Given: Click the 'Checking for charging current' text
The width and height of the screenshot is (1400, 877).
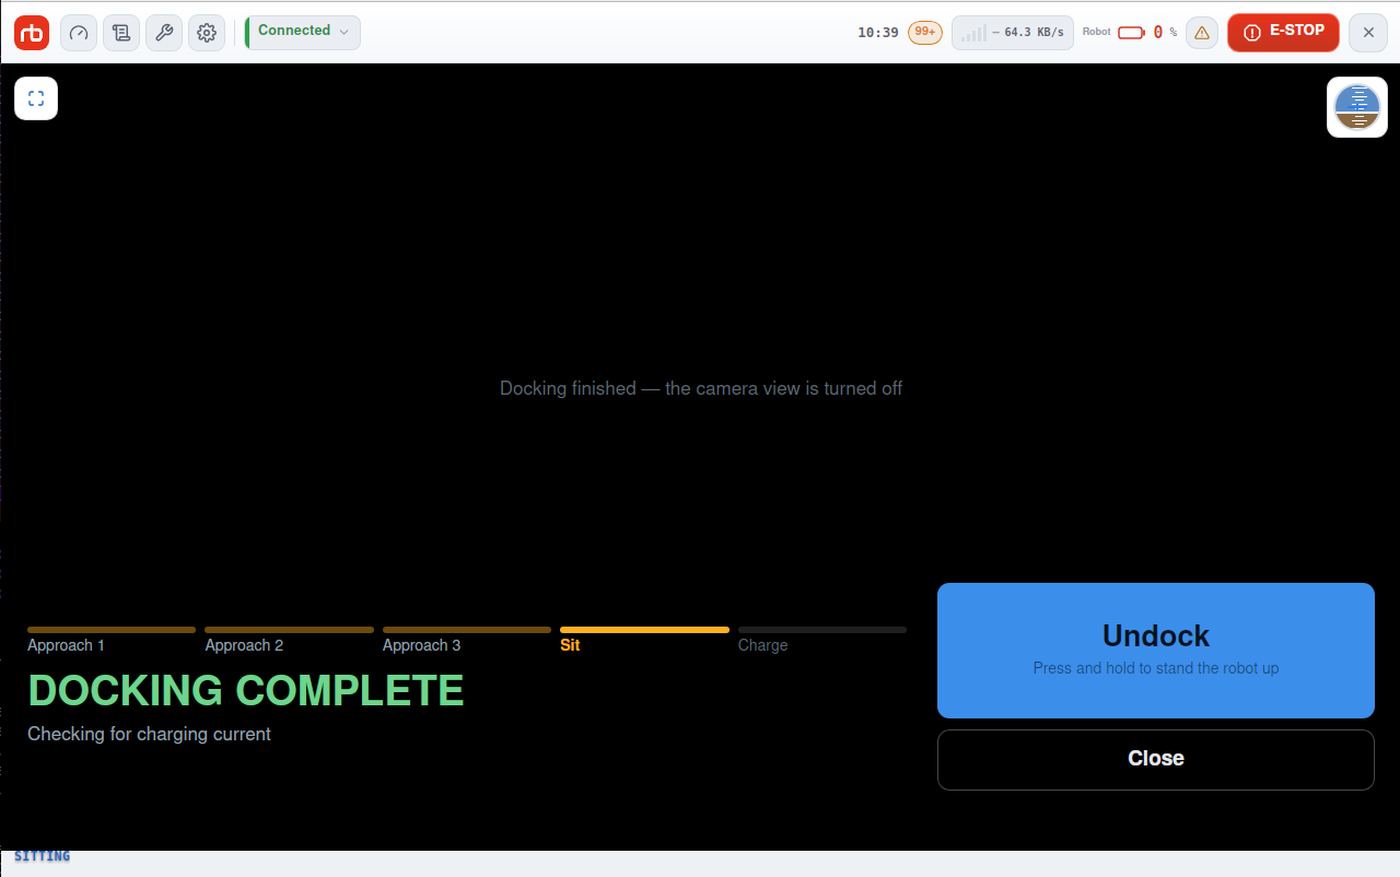Looking at the screenshot, I should coord(149,734).
